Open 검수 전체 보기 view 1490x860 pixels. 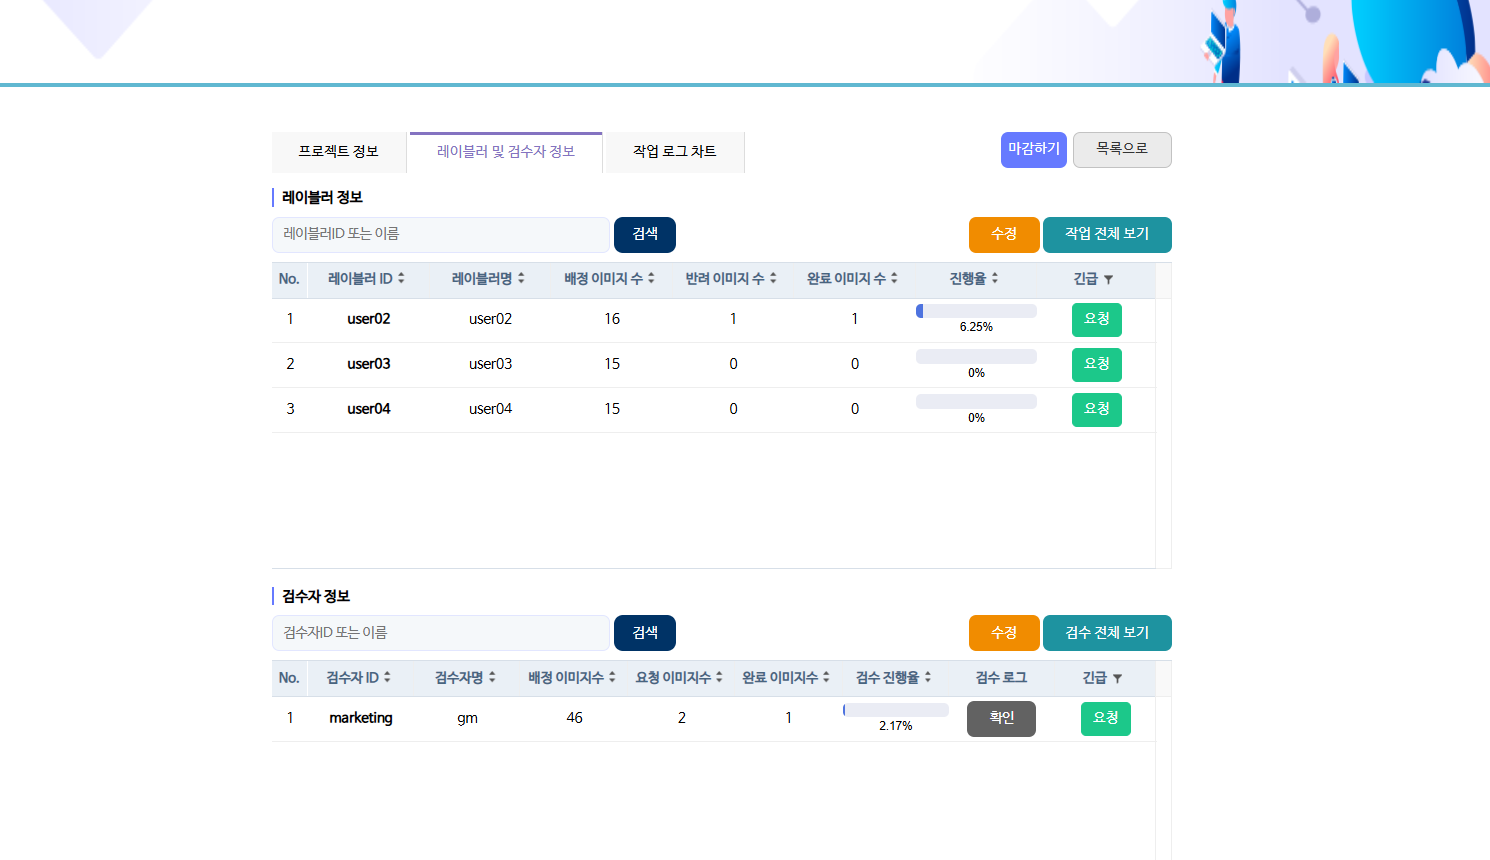(1106, 633)
